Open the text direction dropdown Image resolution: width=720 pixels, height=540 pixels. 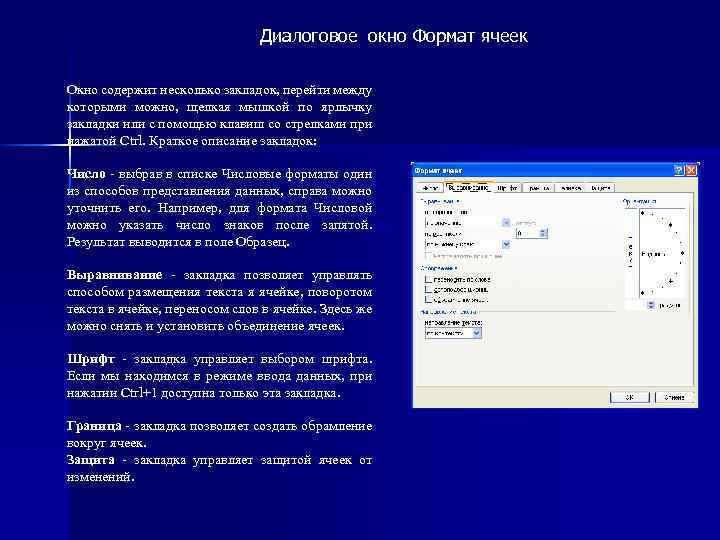click(477, 333)
